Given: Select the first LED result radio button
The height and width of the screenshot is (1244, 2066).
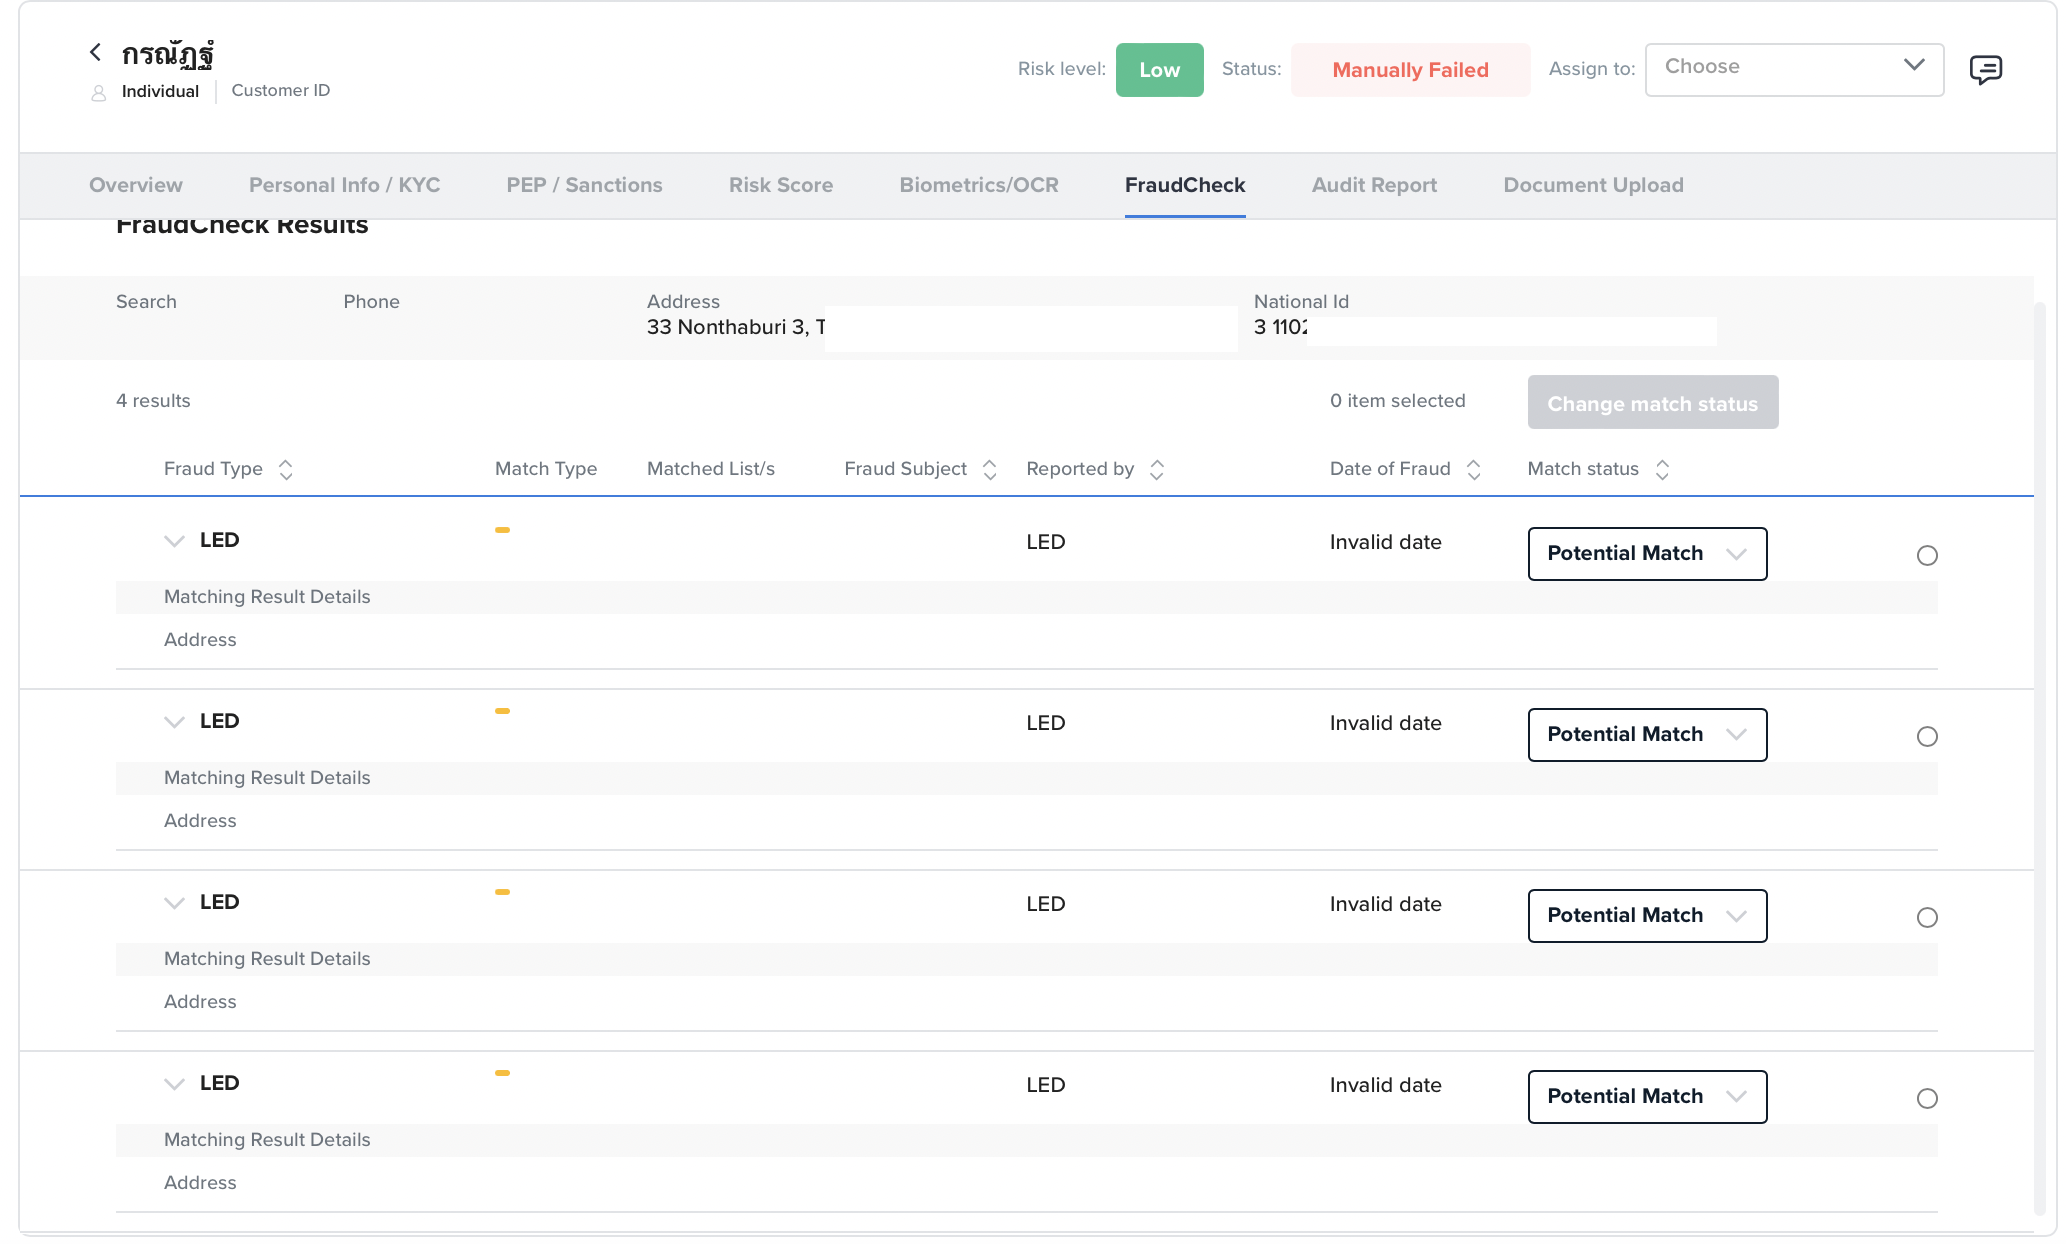Looking at the screenshot, I should 1927,556.
